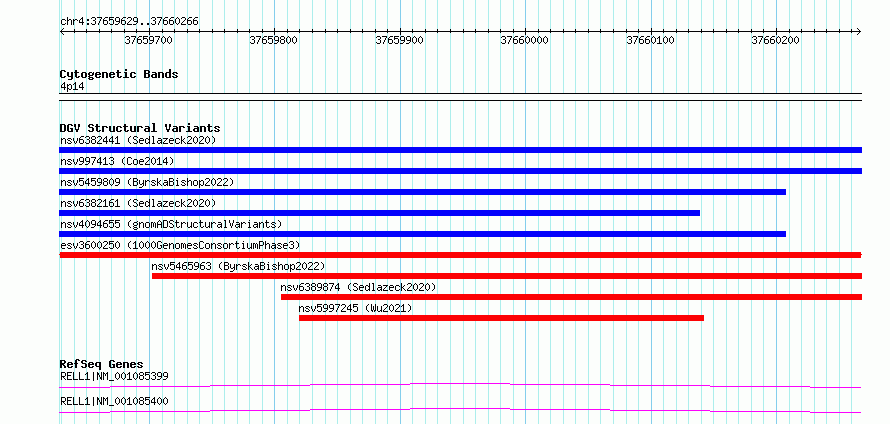Image resolution: width=890 pixels, height=424 pixels.
Task: Open the RefSeq Genes track title
Action: pos(102,364)
